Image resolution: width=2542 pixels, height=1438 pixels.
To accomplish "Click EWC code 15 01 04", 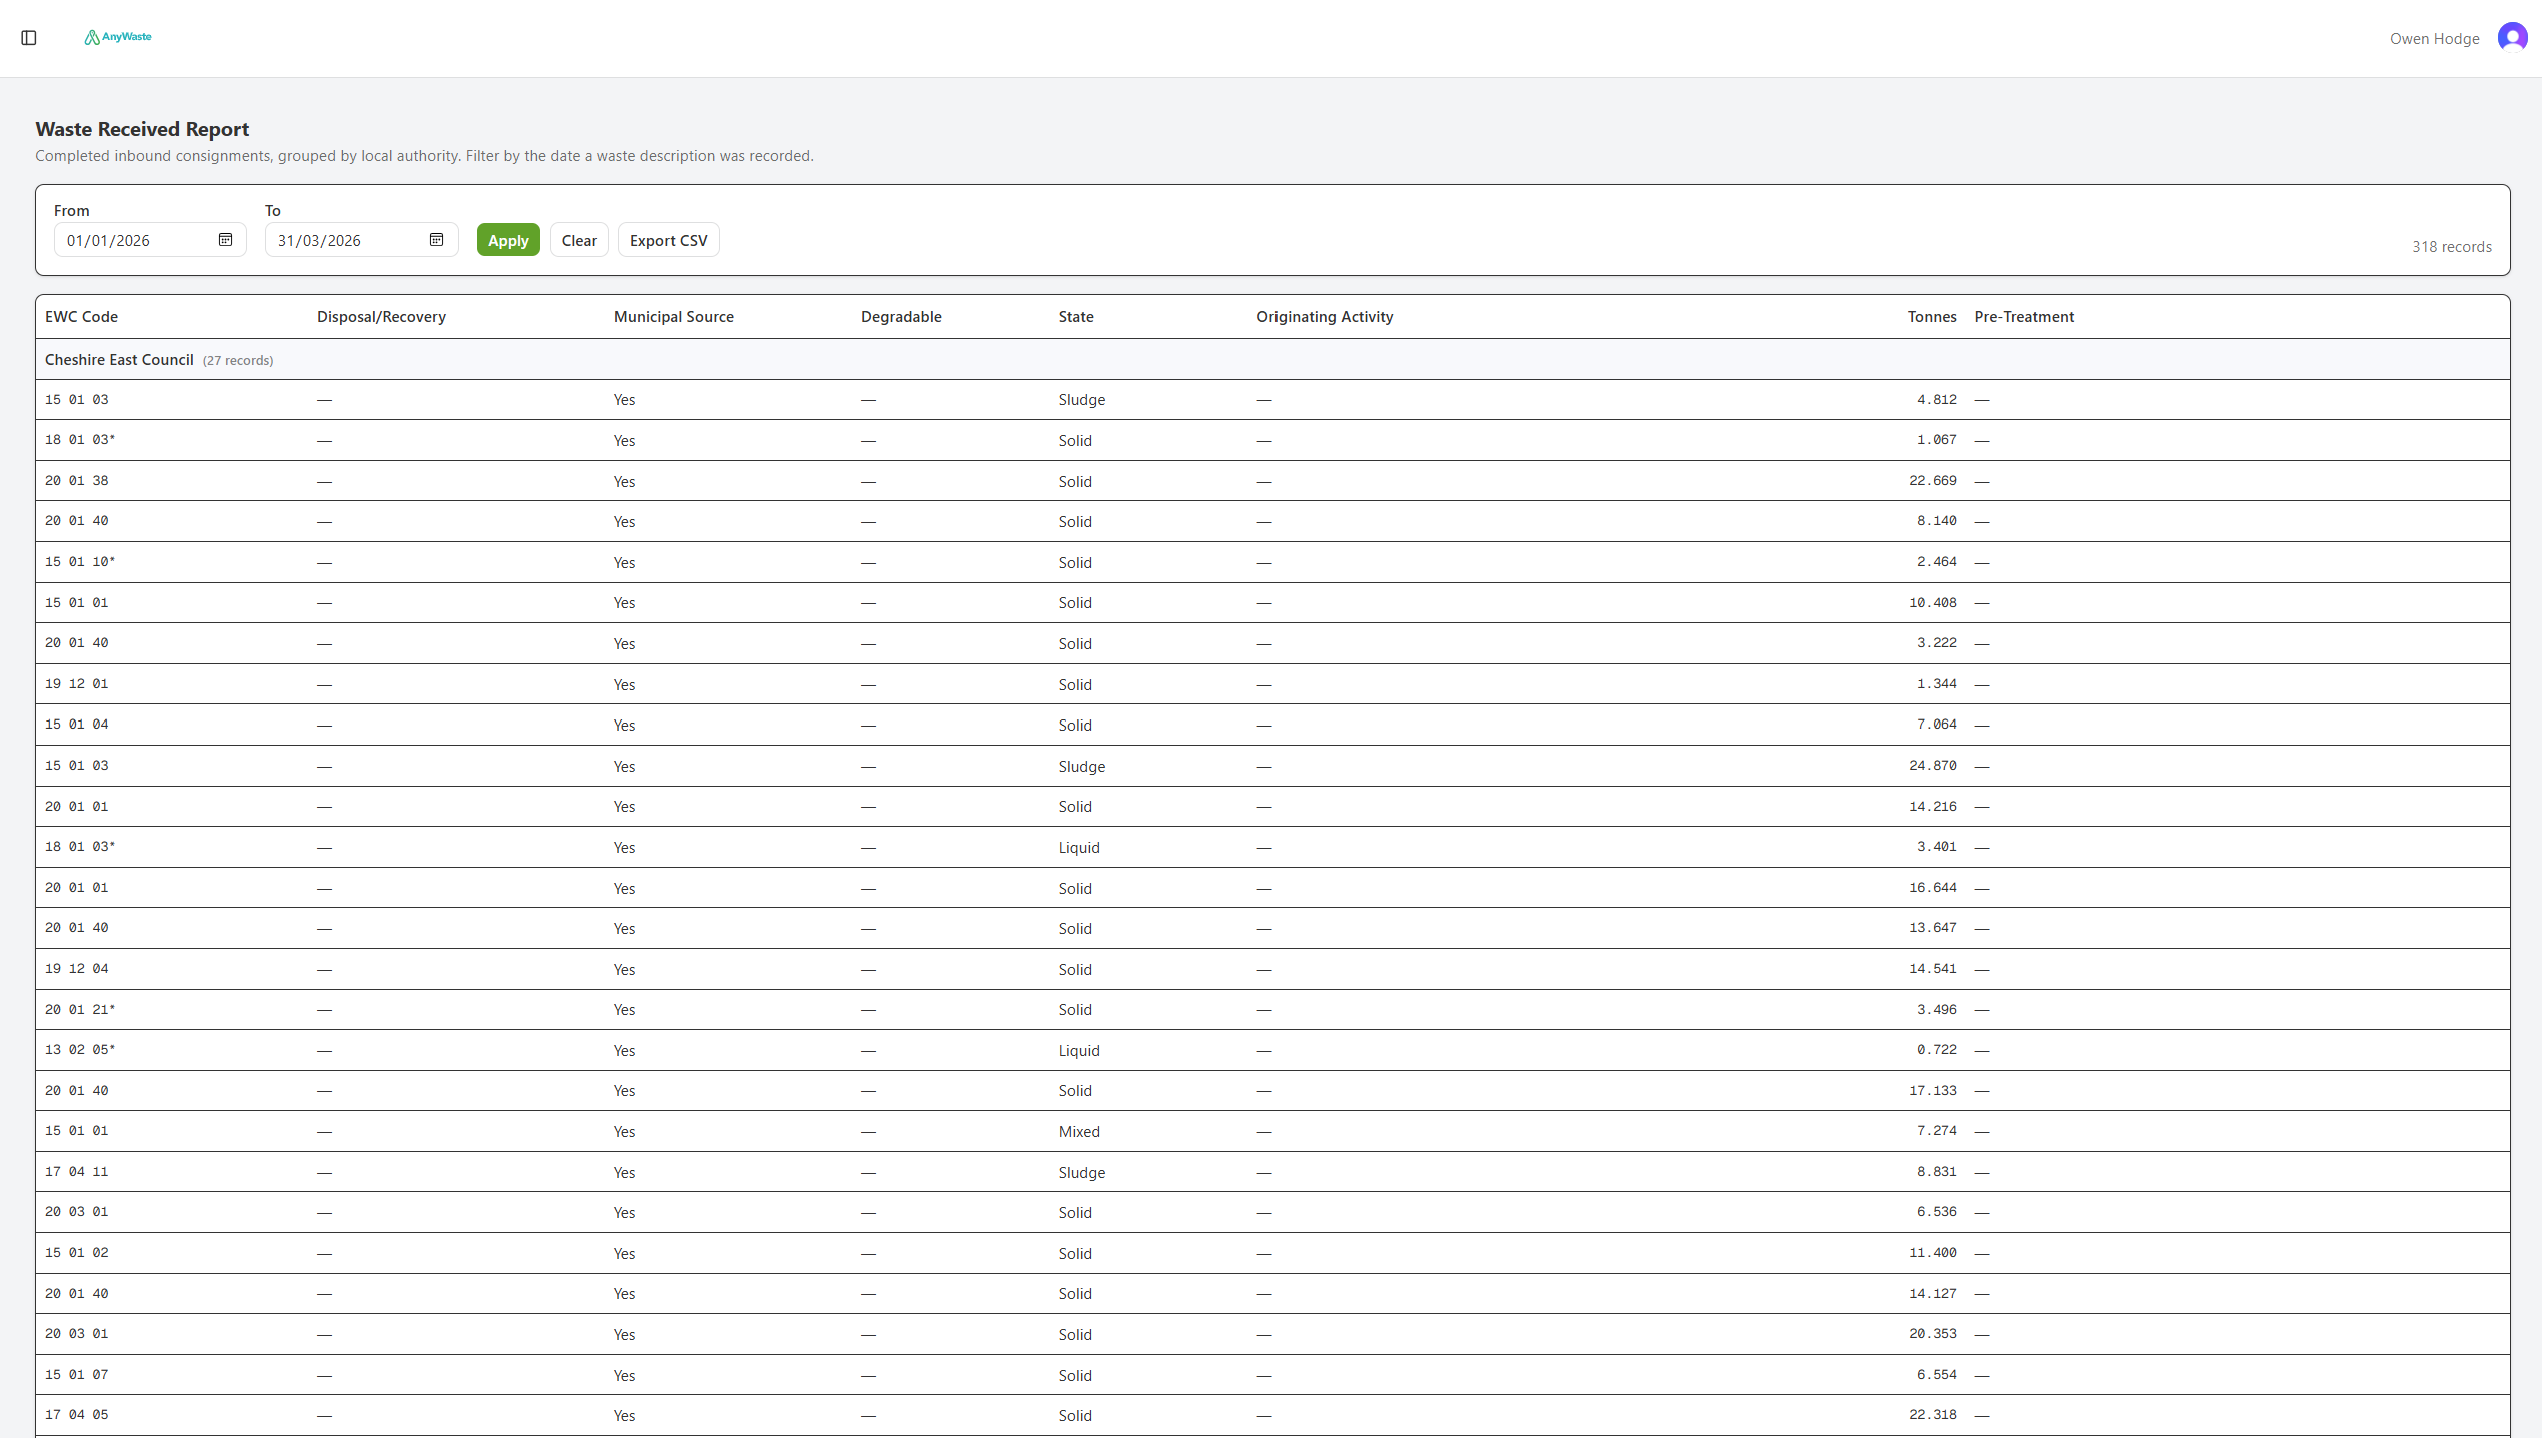I will (76, 724).
